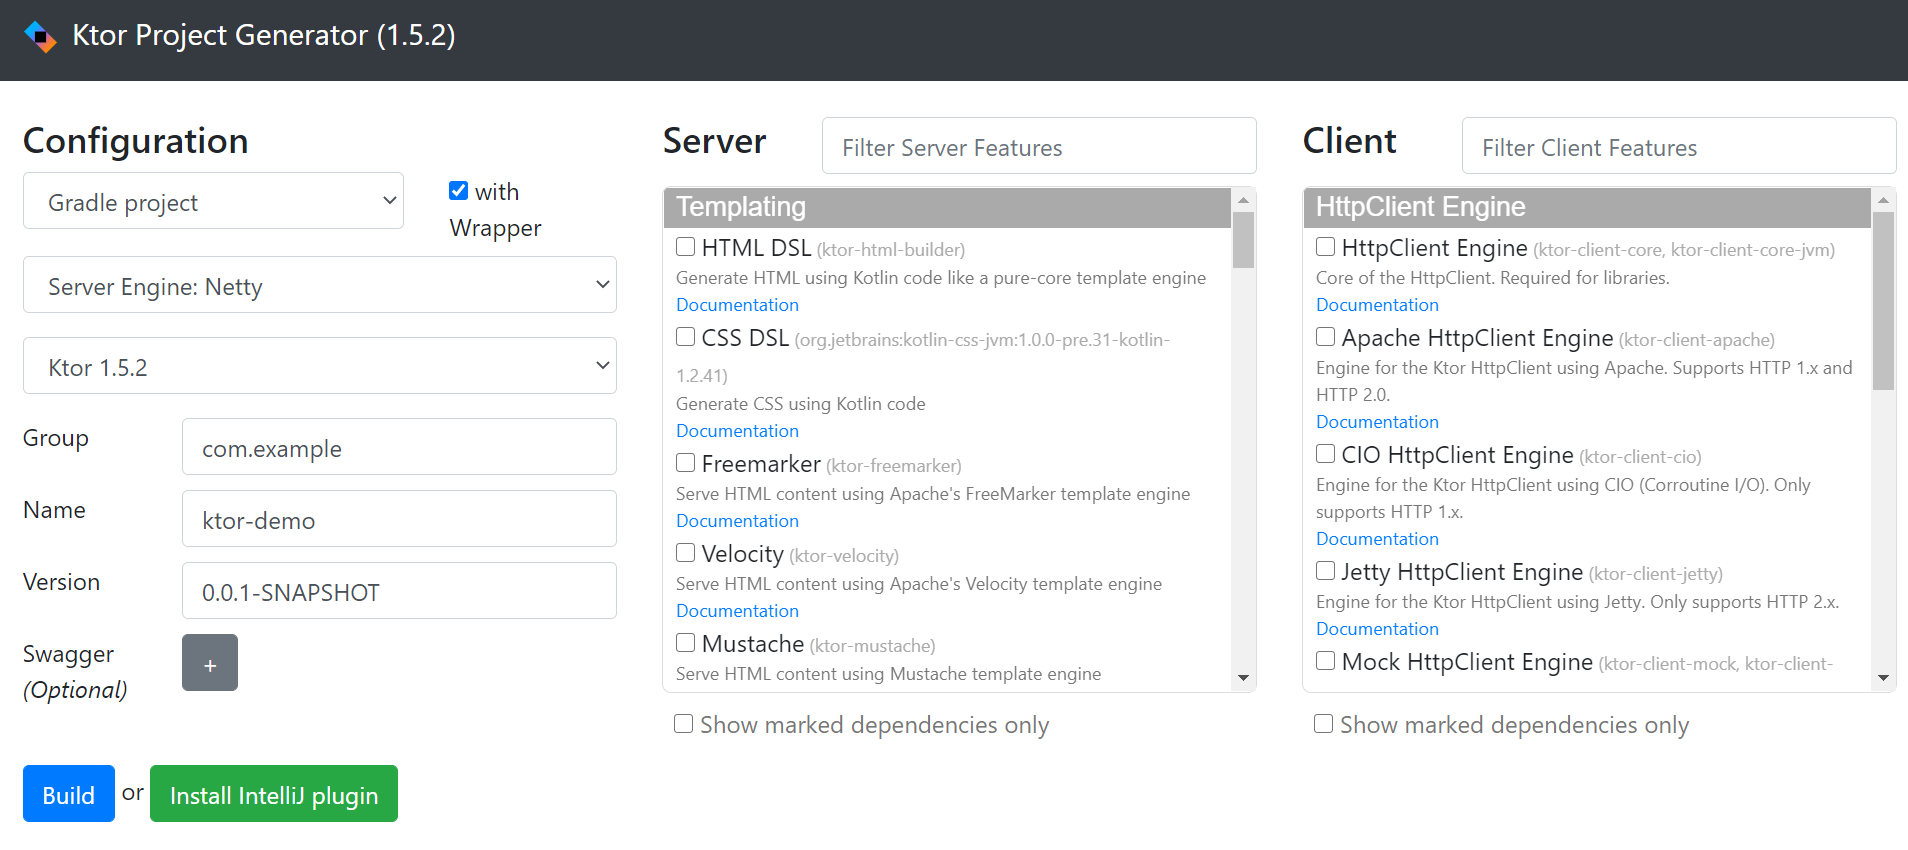1908x850 pixels.
Task: Click the Templating section header
Action: [x=947, y=207]
